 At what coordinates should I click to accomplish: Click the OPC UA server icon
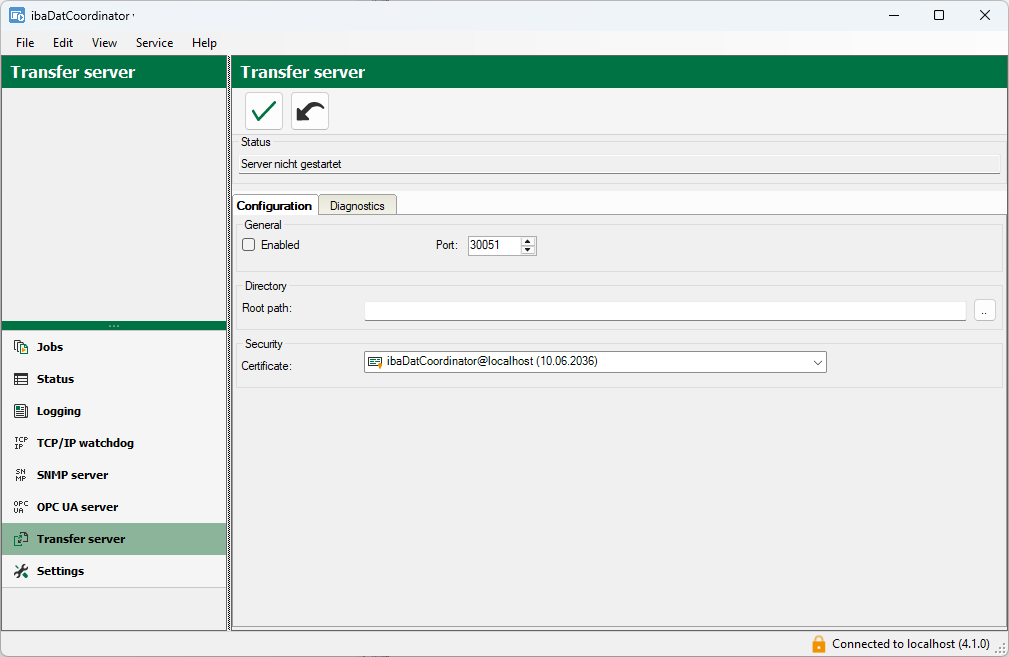tap(21, 507)
